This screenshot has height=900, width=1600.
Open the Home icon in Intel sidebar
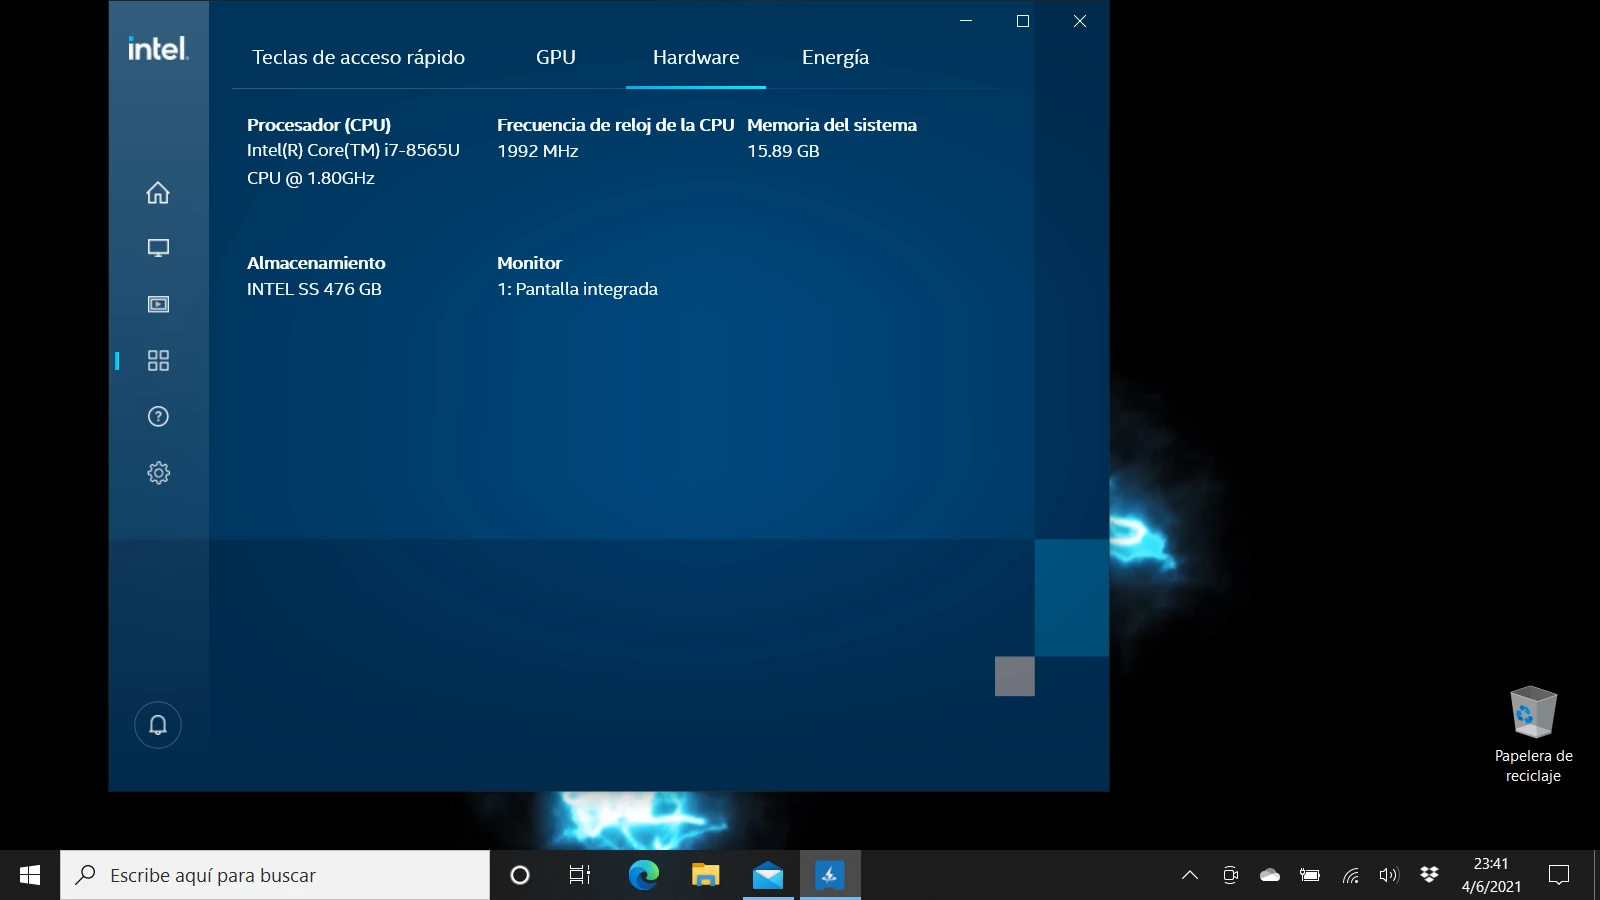pyautogui.click(x=158, y=192)
